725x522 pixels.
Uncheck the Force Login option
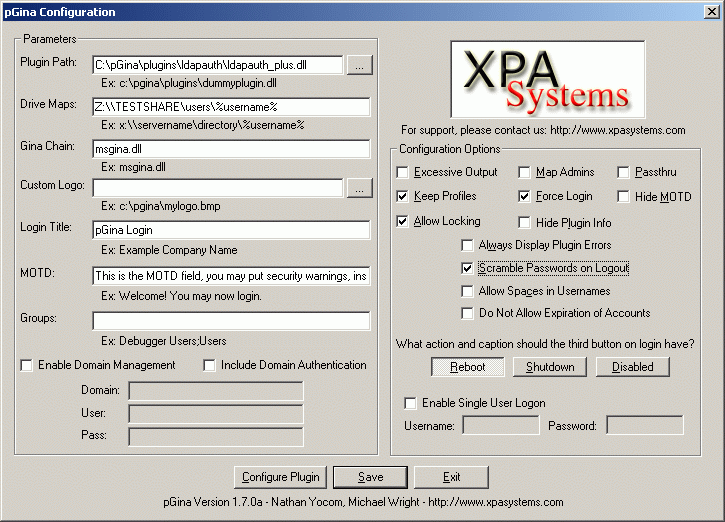525,197
